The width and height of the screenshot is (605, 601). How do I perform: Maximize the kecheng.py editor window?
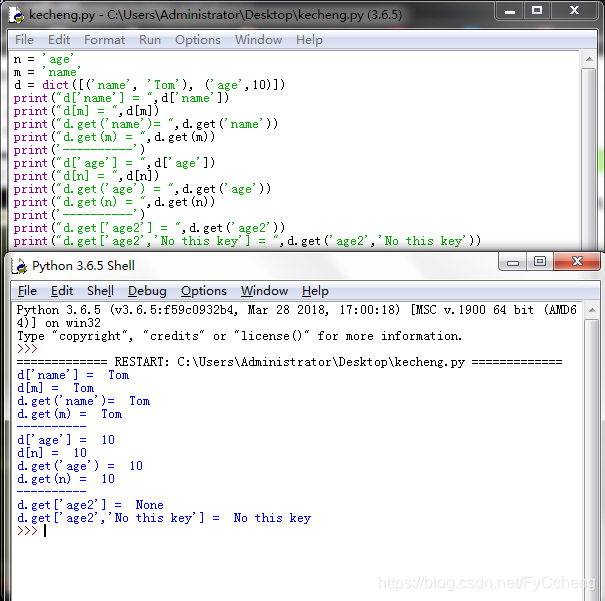coord(537,11)
